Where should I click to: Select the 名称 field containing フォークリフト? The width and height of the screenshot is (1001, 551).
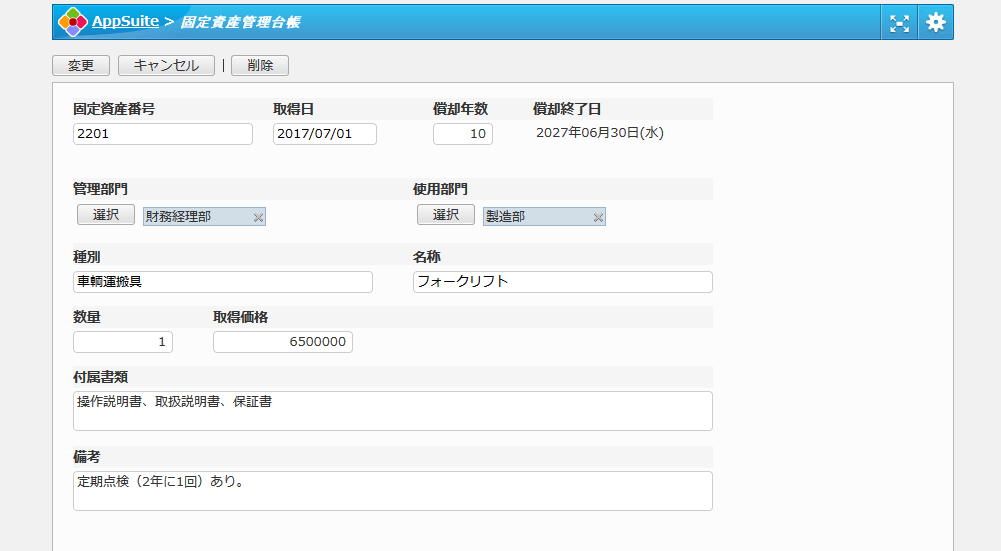click(x=562, y=282)
